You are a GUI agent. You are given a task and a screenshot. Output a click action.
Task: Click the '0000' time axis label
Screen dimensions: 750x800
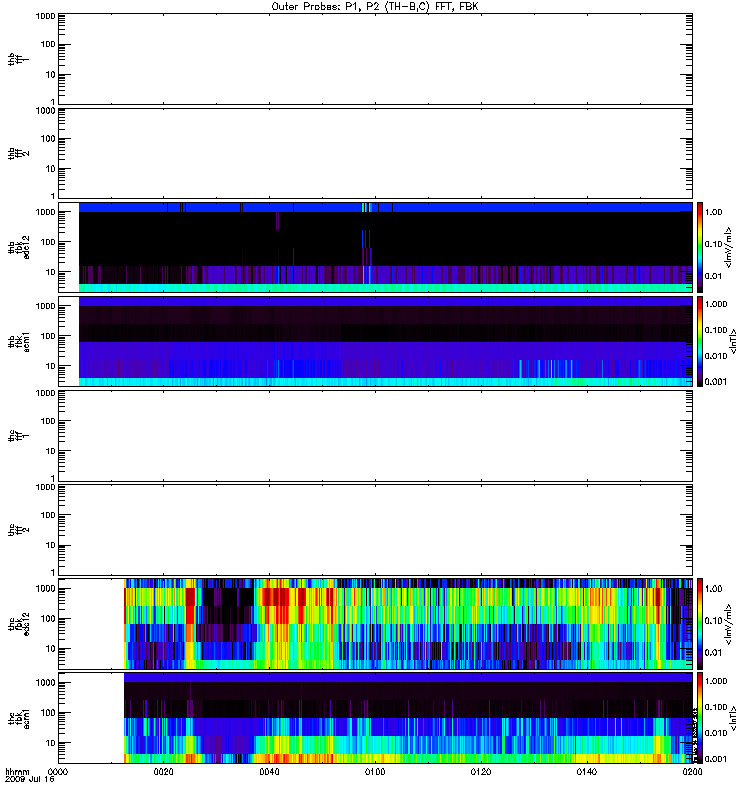click(58, 772)
